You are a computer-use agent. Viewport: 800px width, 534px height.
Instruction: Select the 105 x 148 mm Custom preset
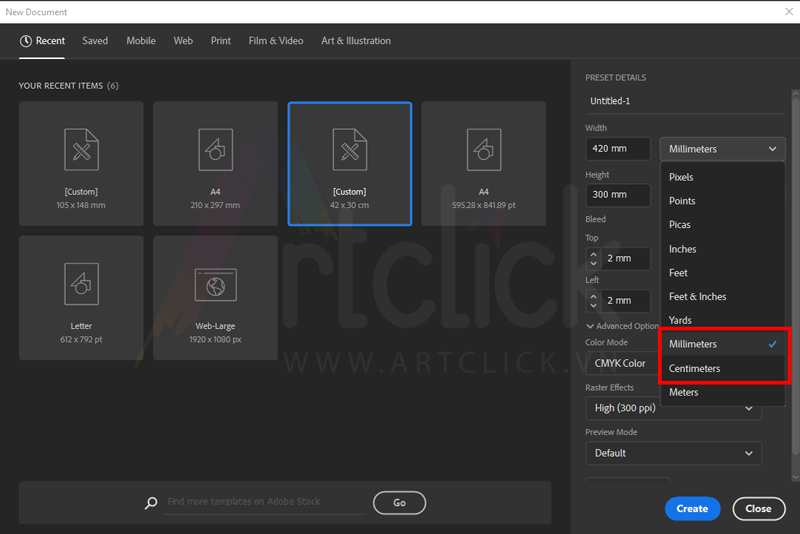(81, 163)
